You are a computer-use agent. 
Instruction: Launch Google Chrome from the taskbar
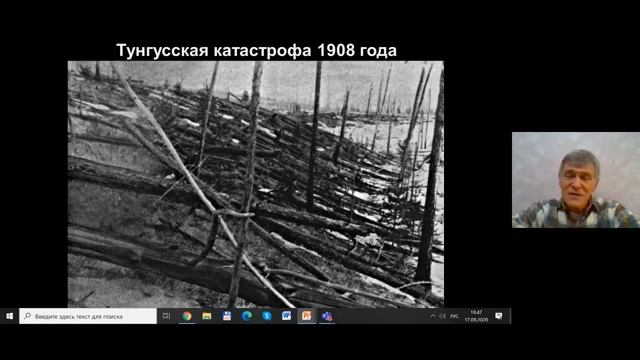click(x=187, y=316)
